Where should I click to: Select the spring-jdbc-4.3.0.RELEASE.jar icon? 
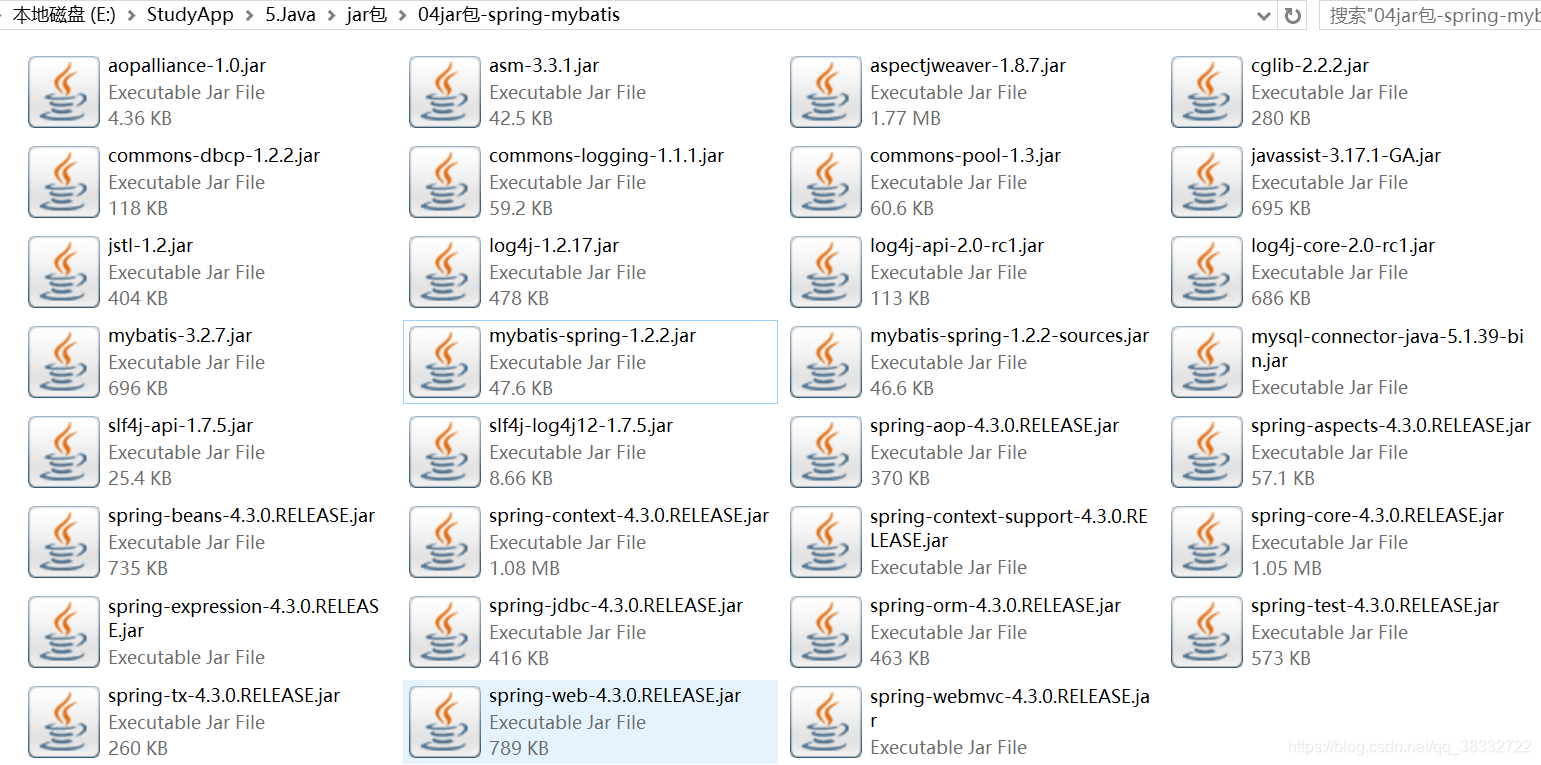(445, 632)
